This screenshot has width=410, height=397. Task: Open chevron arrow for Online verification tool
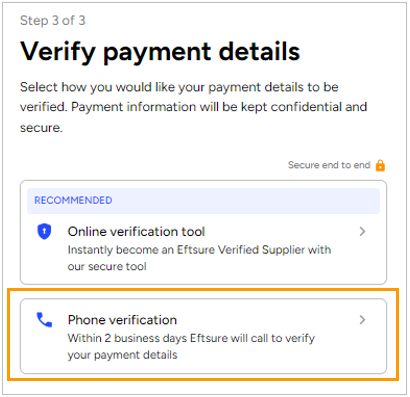362,231
